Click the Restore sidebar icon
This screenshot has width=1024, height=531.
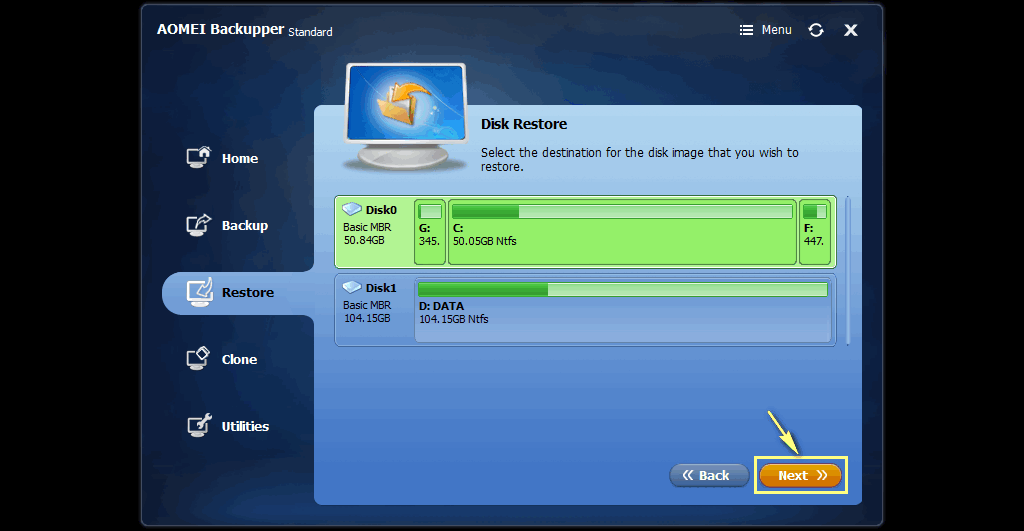pyautogui.click(x=199, y=292)
